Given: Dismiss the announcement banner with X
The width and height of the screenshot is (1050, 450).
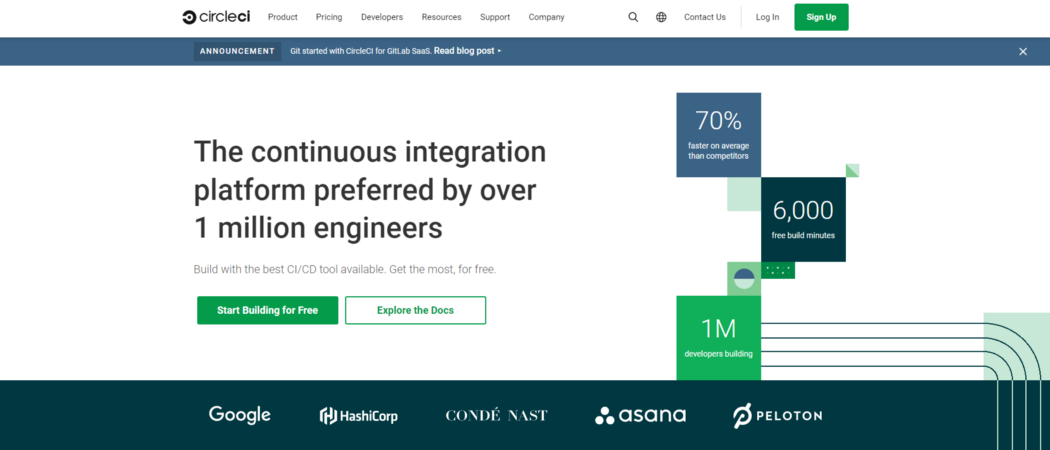Looking at the screenshot, I should coord(1023,52).
